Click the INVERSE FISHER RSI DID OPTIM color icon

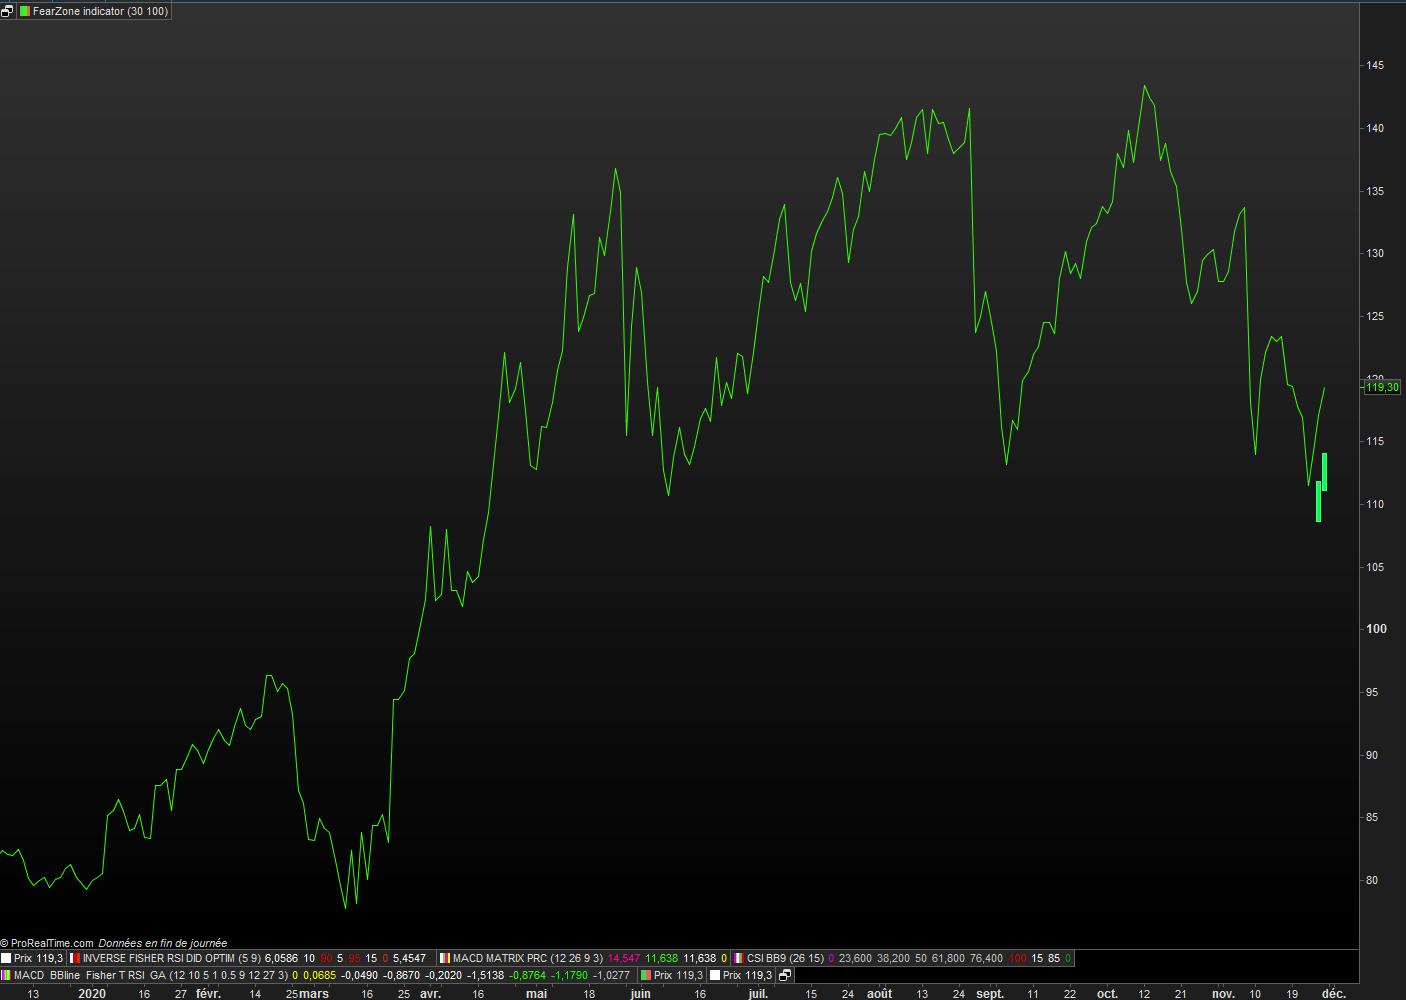(x=74, y=958)
